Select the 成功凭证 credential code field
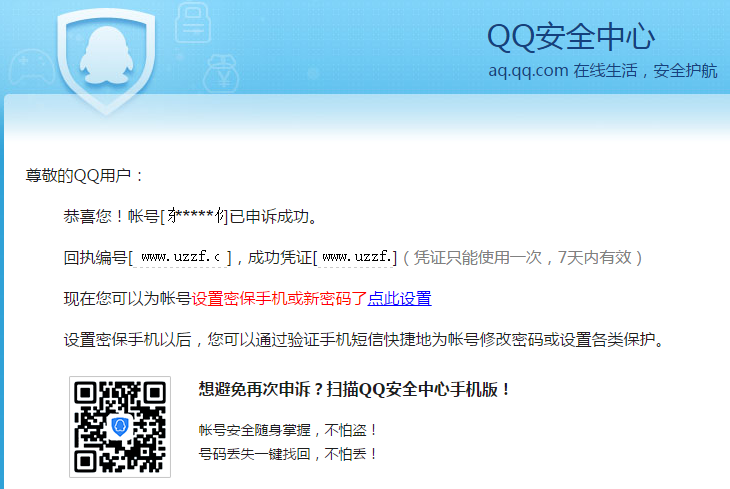Image resolution: width=730 pixels, height=489 pixels. coord(356,257)
